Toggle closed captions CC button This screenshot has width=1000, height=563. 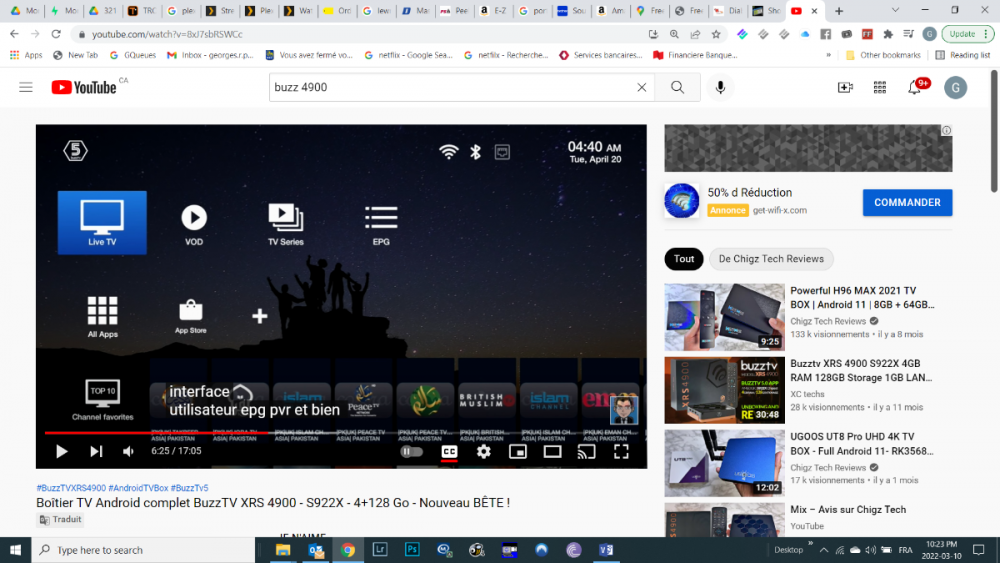coord(449,451)
